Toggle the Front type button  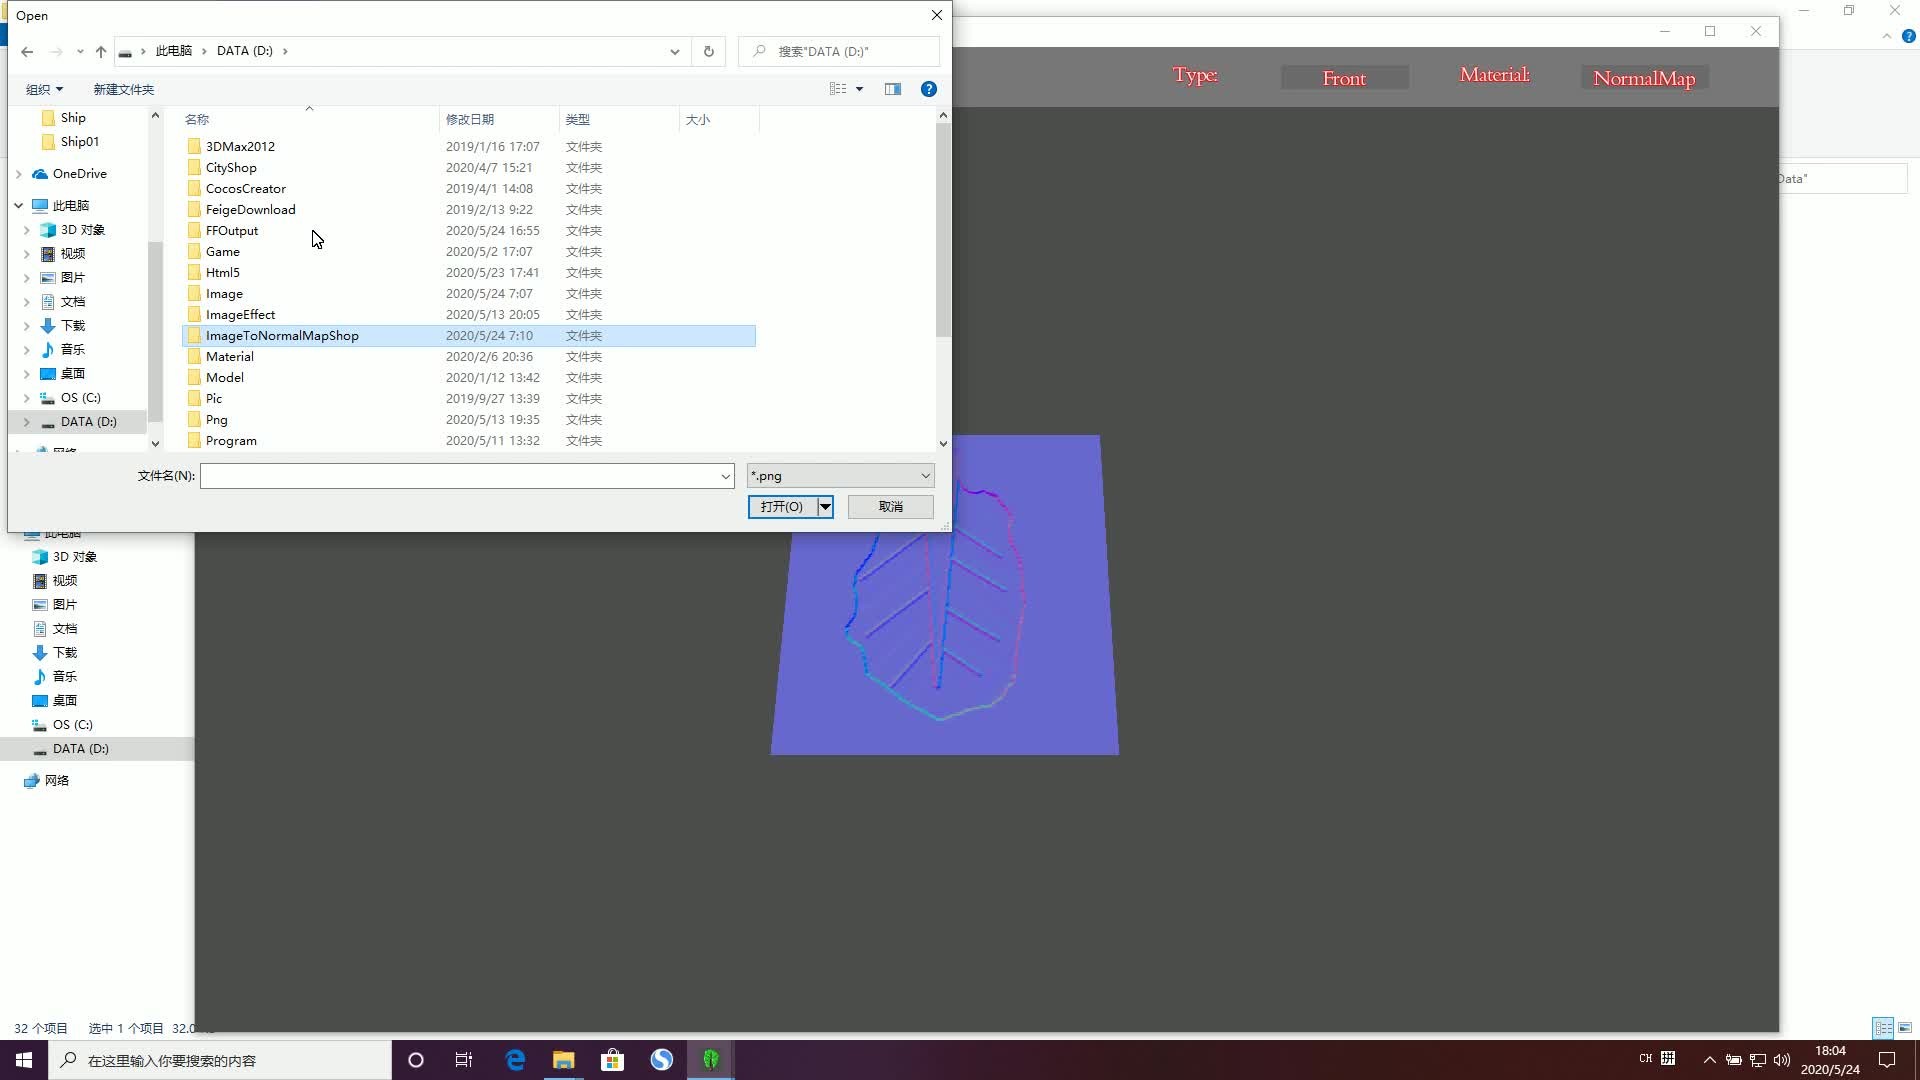(x=1344, y=78)
